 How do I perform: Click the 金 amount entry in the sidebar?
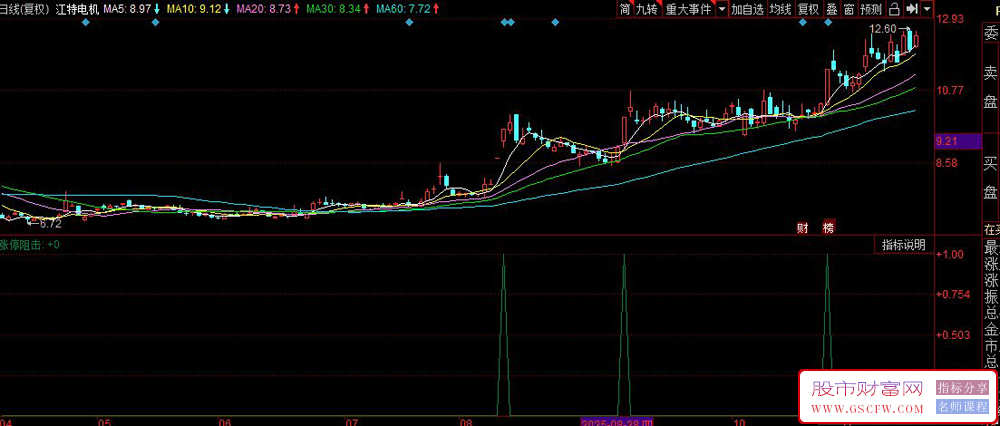pyautogui.click(x=991, y=330)
